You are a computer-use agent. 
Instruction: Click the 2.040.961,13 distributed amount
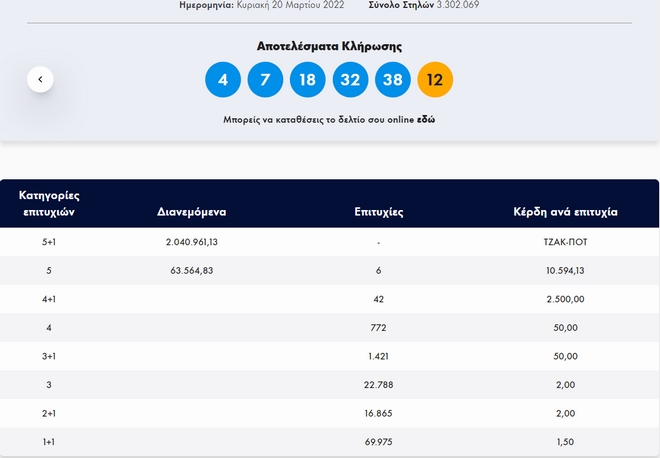point(192,242)
